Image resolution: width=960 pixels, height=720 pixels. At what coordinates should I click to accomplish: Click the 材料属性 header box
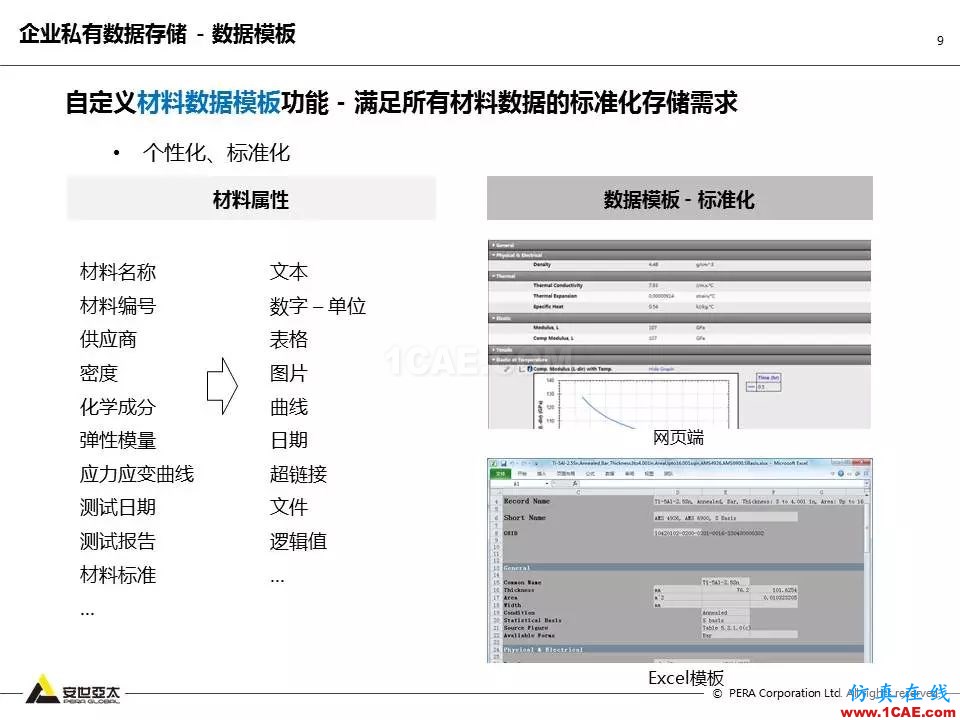(251, 198)
